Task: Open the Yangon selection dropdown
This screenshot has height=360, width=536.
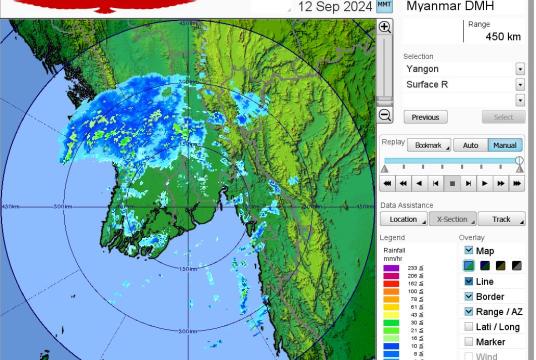Action: [x=520, y=69]
